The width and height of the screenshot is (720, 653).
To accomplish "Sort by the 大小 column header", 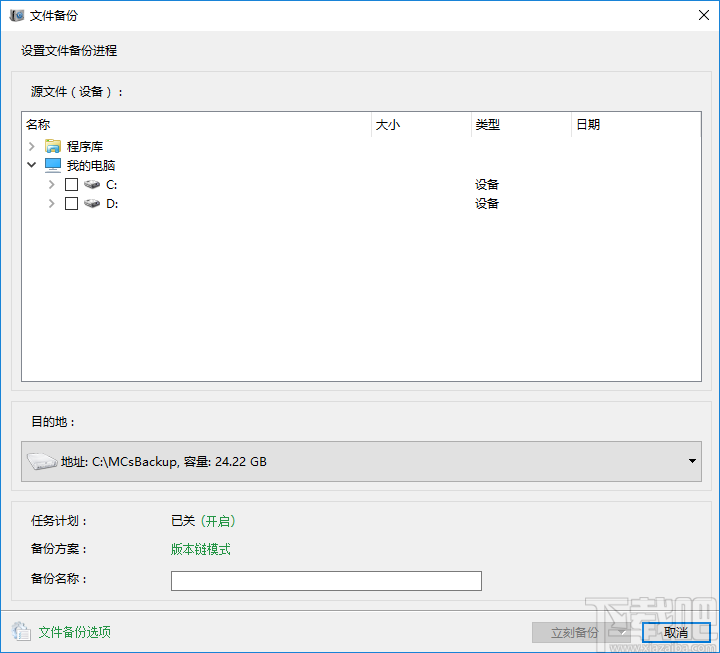I will tap(421, 124).
